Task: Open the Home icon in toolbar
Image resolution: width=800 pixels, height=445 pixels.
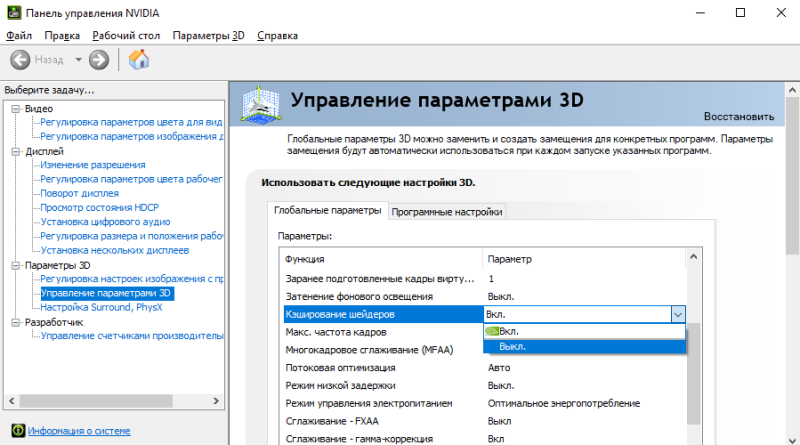Action: [139, 60]
